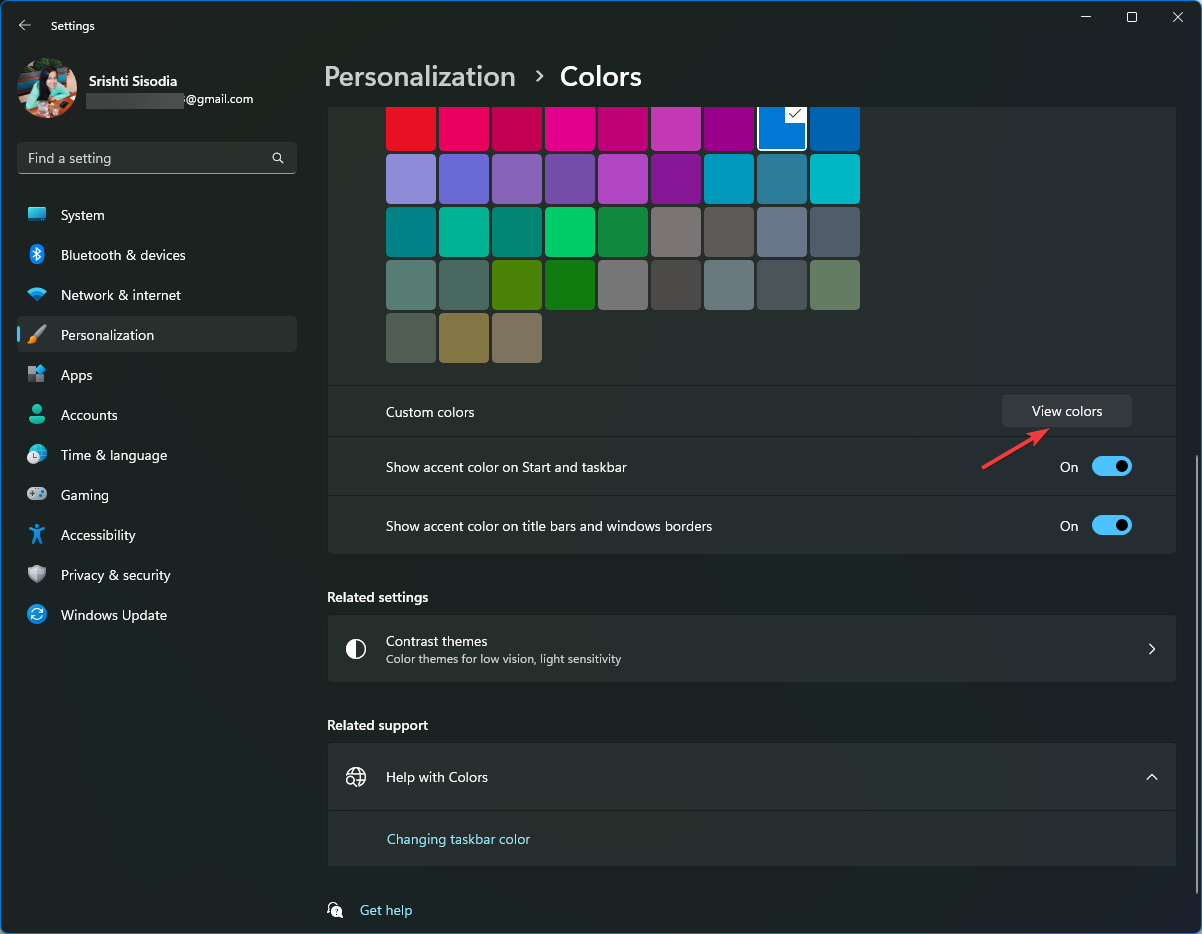The height and width of the screenshot is (934, 1202).
Task: Click the Time & language globe icon
Action: tap(37, 455)
